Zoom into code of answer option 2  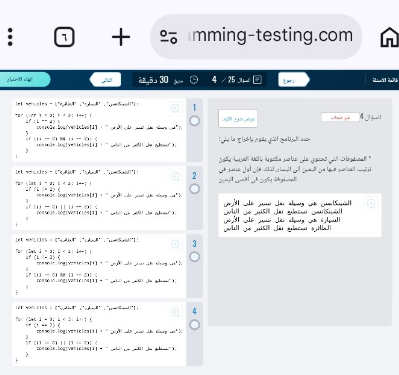(175, 176)
